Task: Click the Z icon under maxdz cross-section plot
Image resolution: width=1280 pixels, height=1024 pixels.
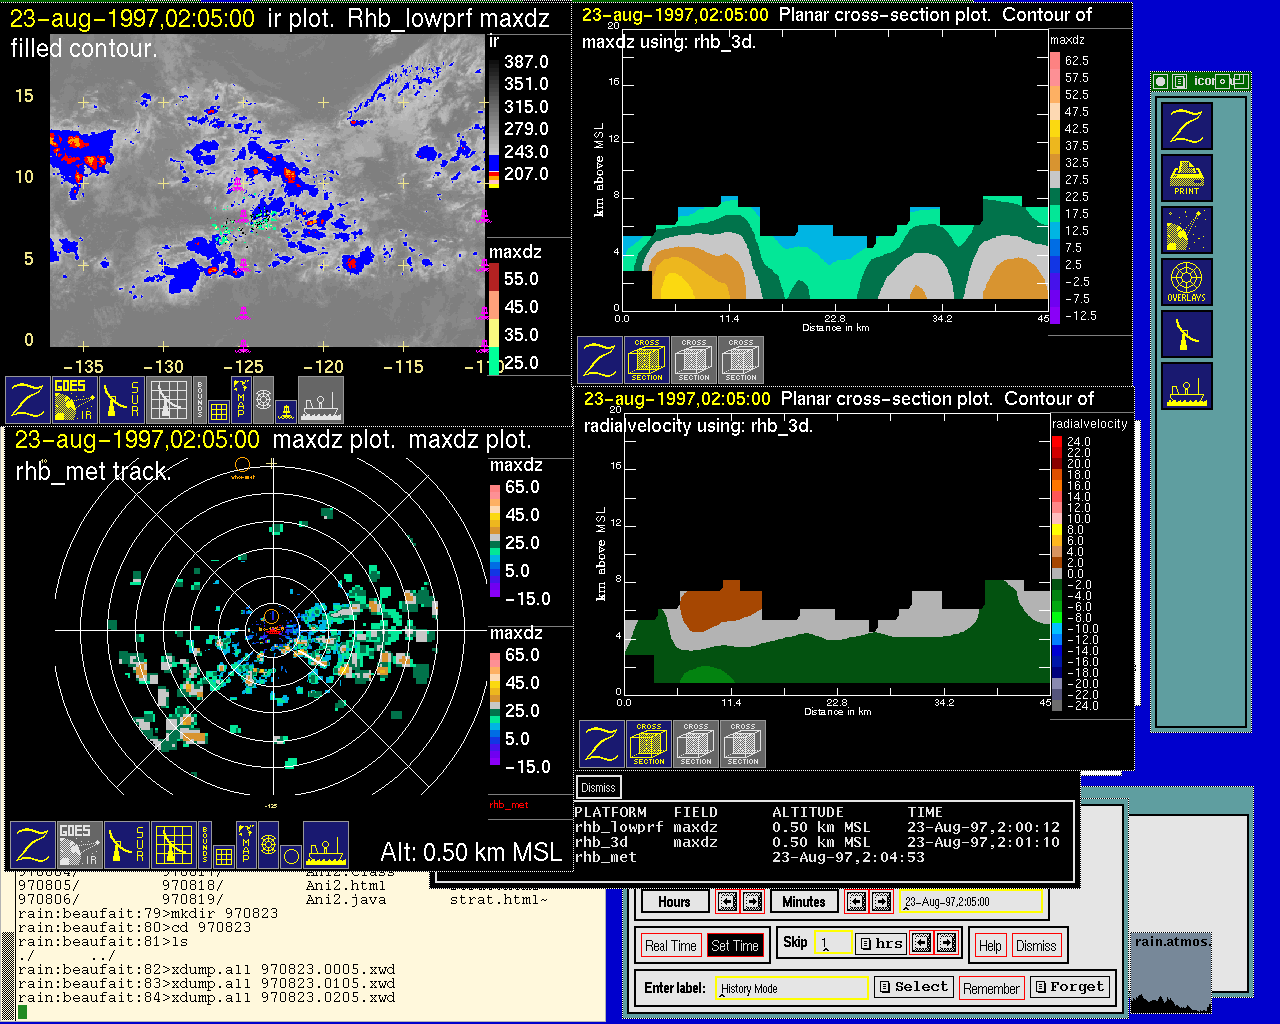Action: (x=600, y=360)
